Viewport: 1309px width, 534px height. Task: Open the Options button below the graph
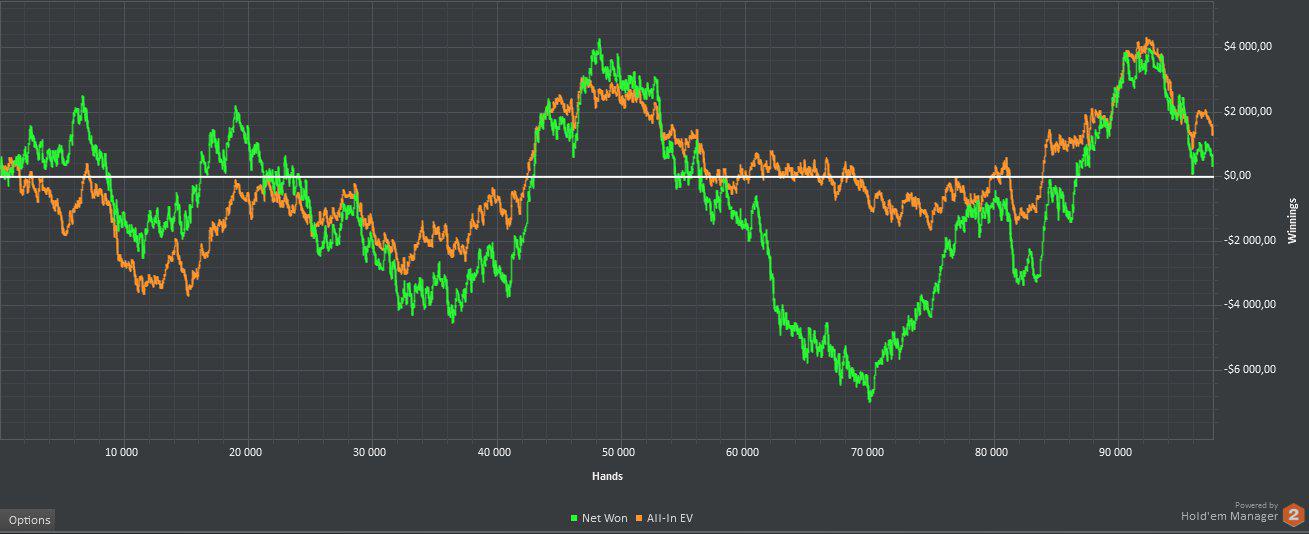click(29, 520)
